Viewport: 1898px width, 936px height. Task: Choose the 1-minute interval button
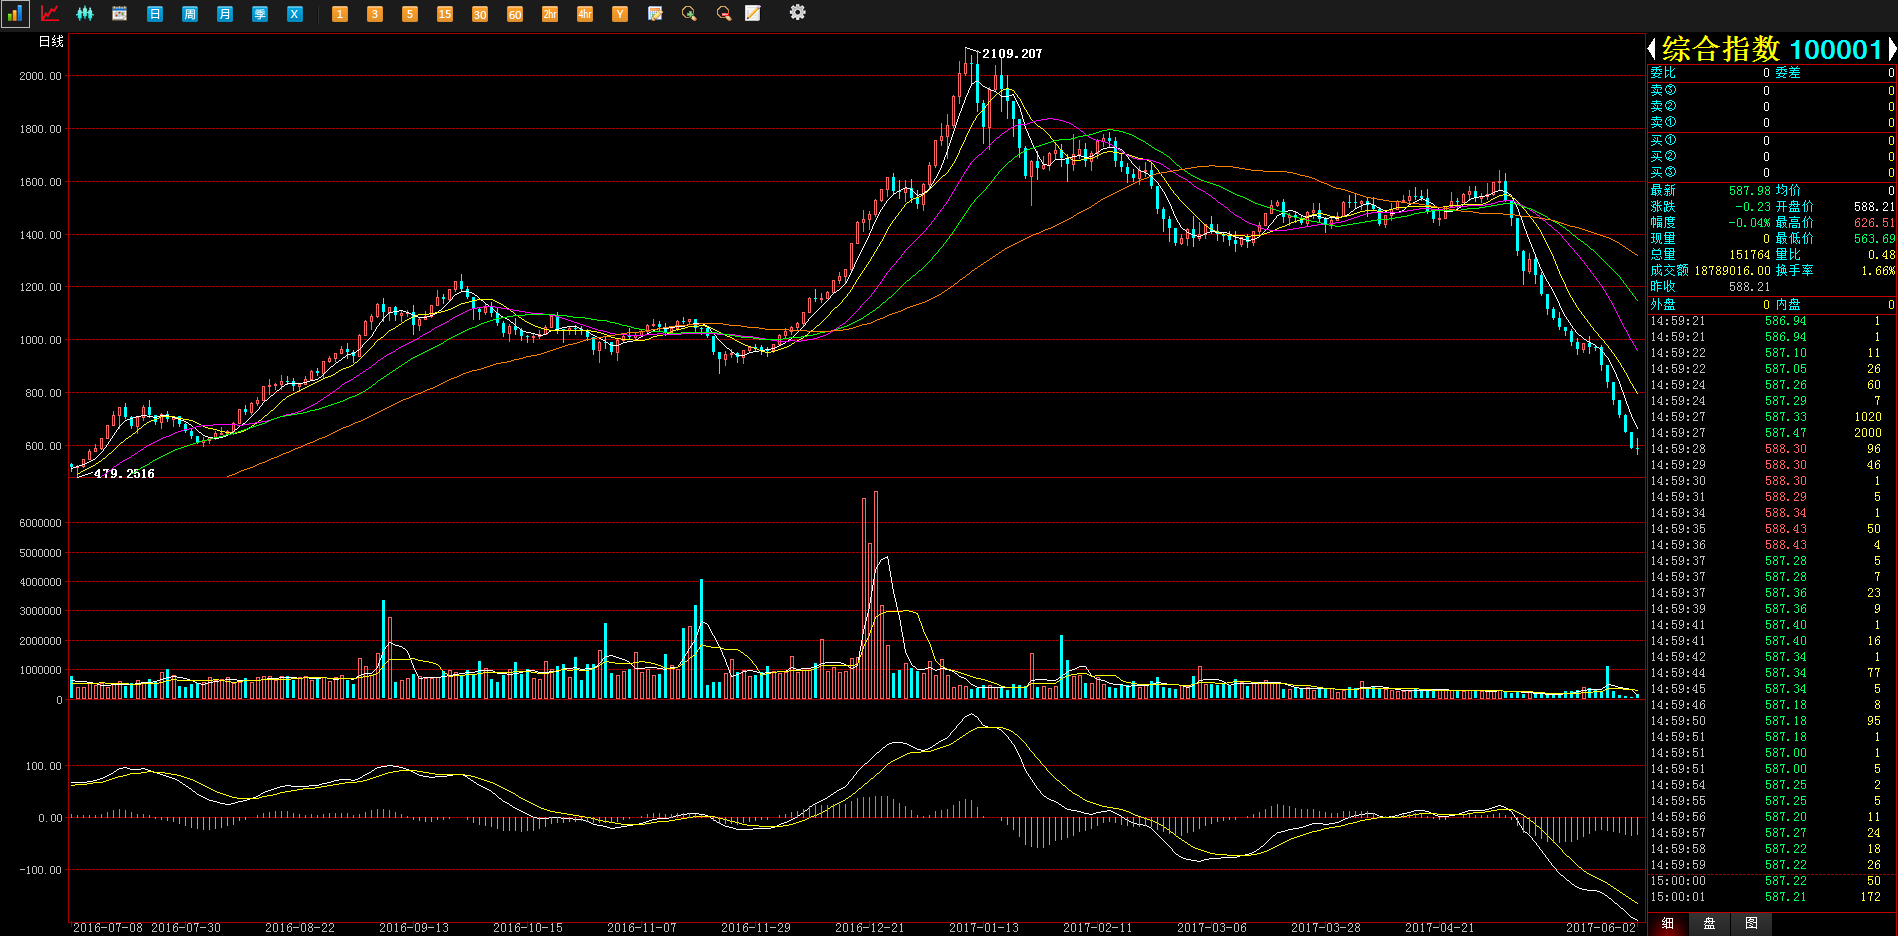click(340, 13)
